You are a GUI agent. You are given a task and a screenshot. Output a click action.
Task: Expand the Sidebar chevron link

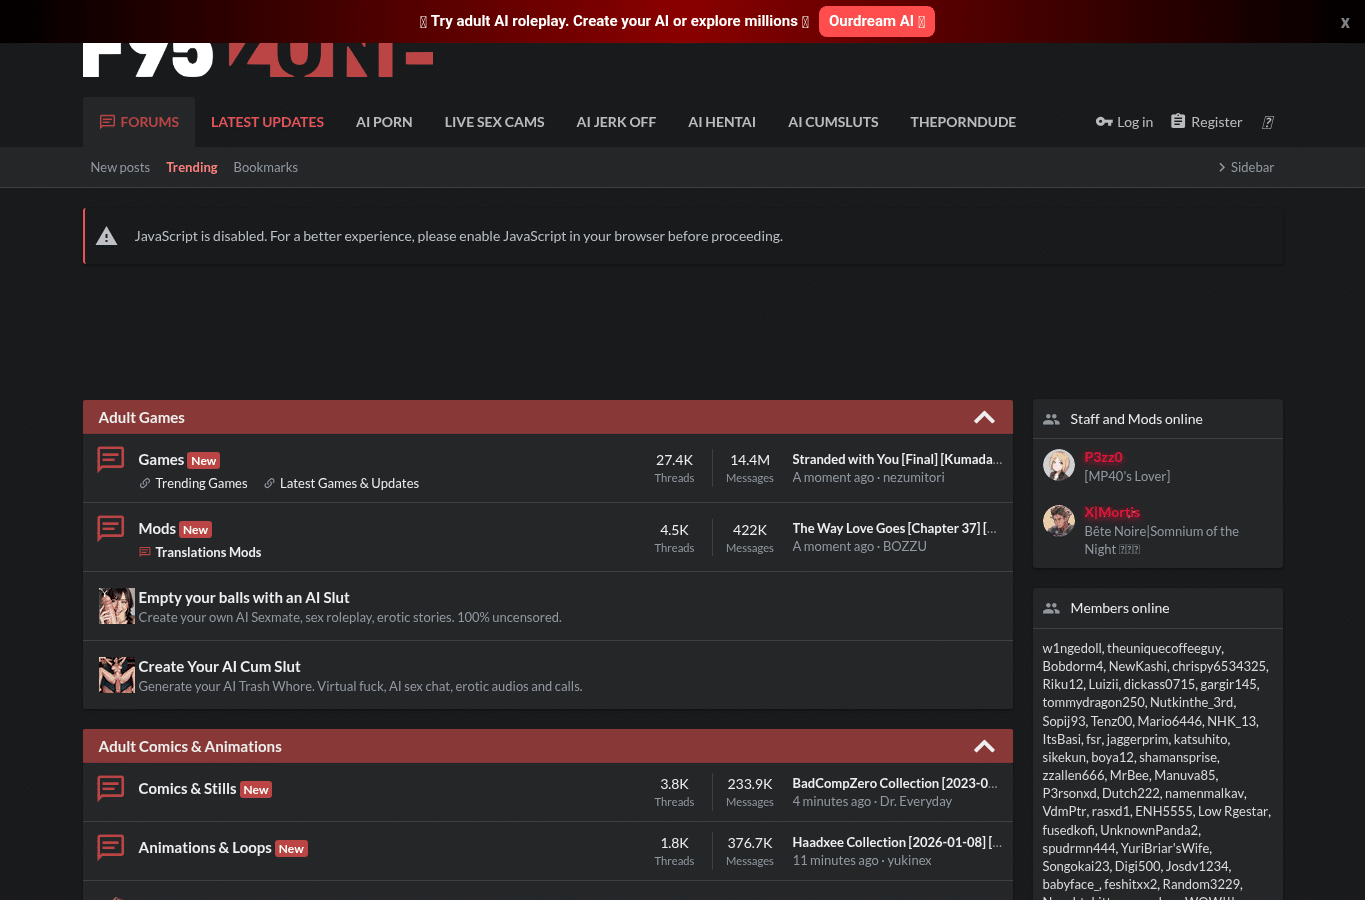point(1246,167)
